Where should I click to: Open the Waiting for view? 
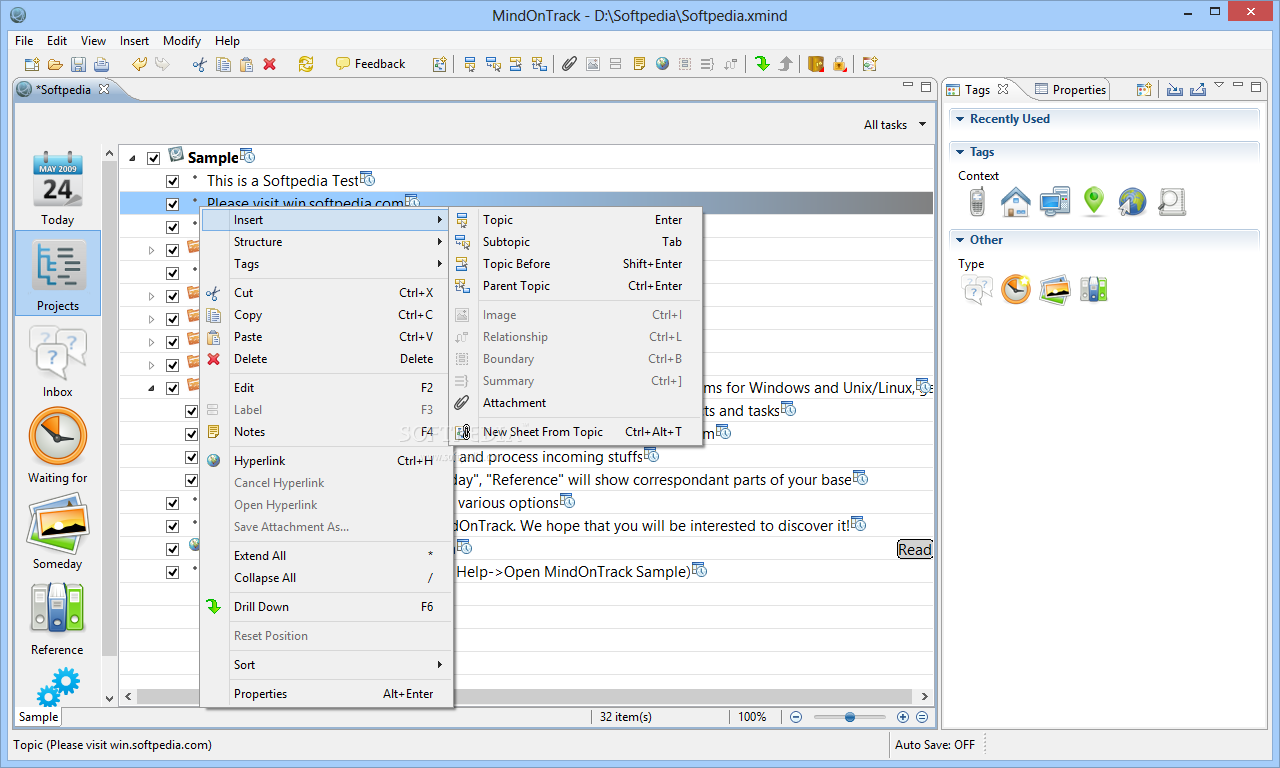coord(57,446)
